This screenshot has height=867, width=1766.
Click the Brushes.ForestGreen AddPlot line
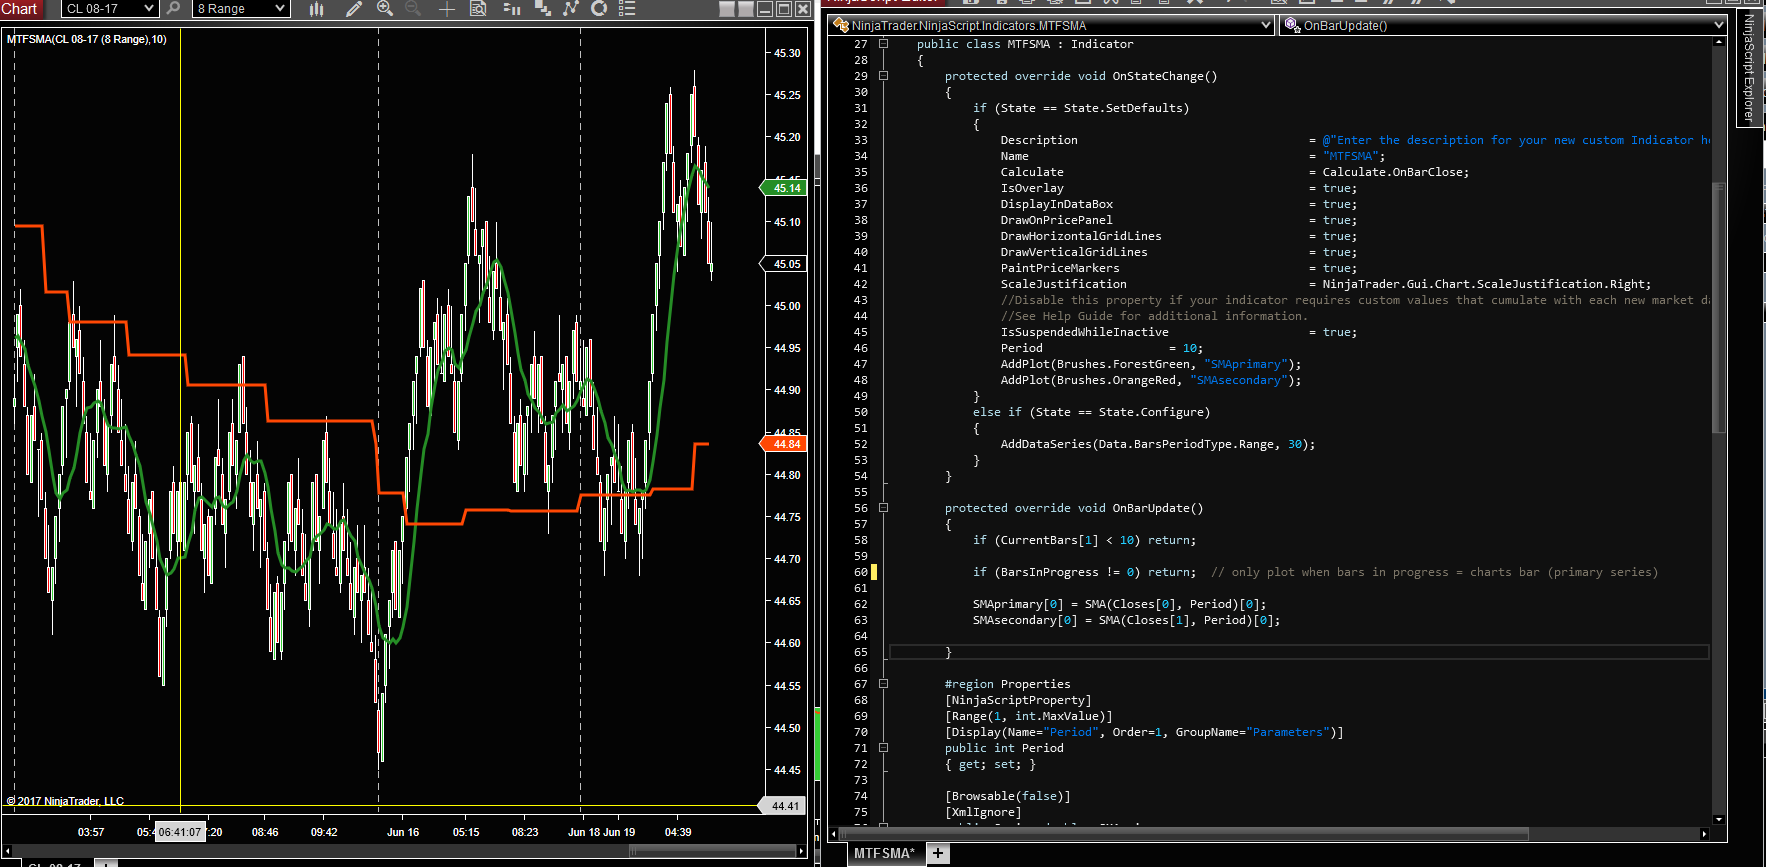(1151, 364)
